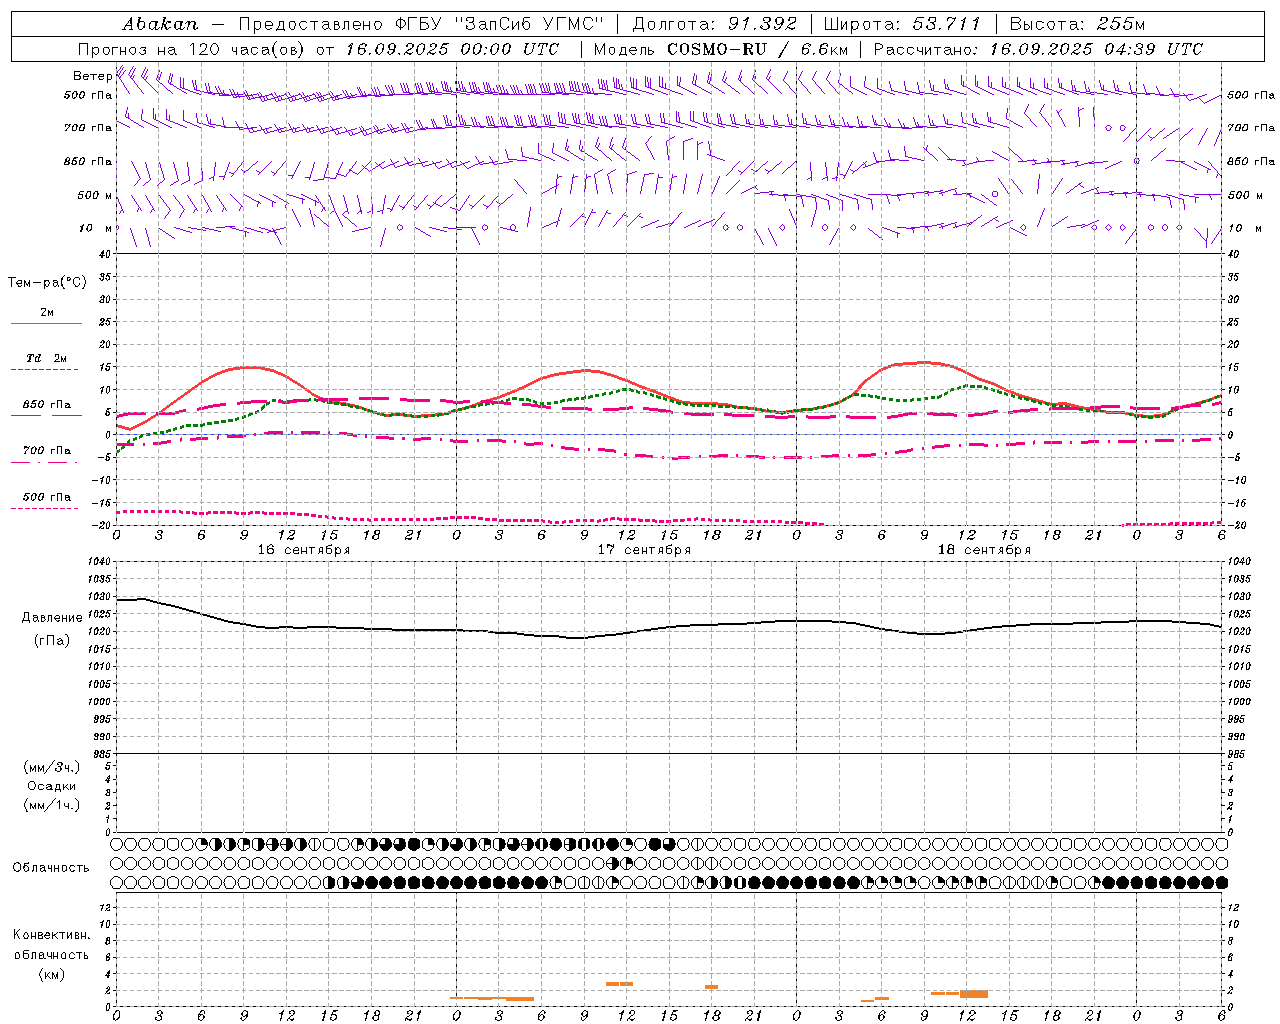Click the widest orange convective bar on 18 сентября
The image size is (1280, 1024).
(974, 994)
